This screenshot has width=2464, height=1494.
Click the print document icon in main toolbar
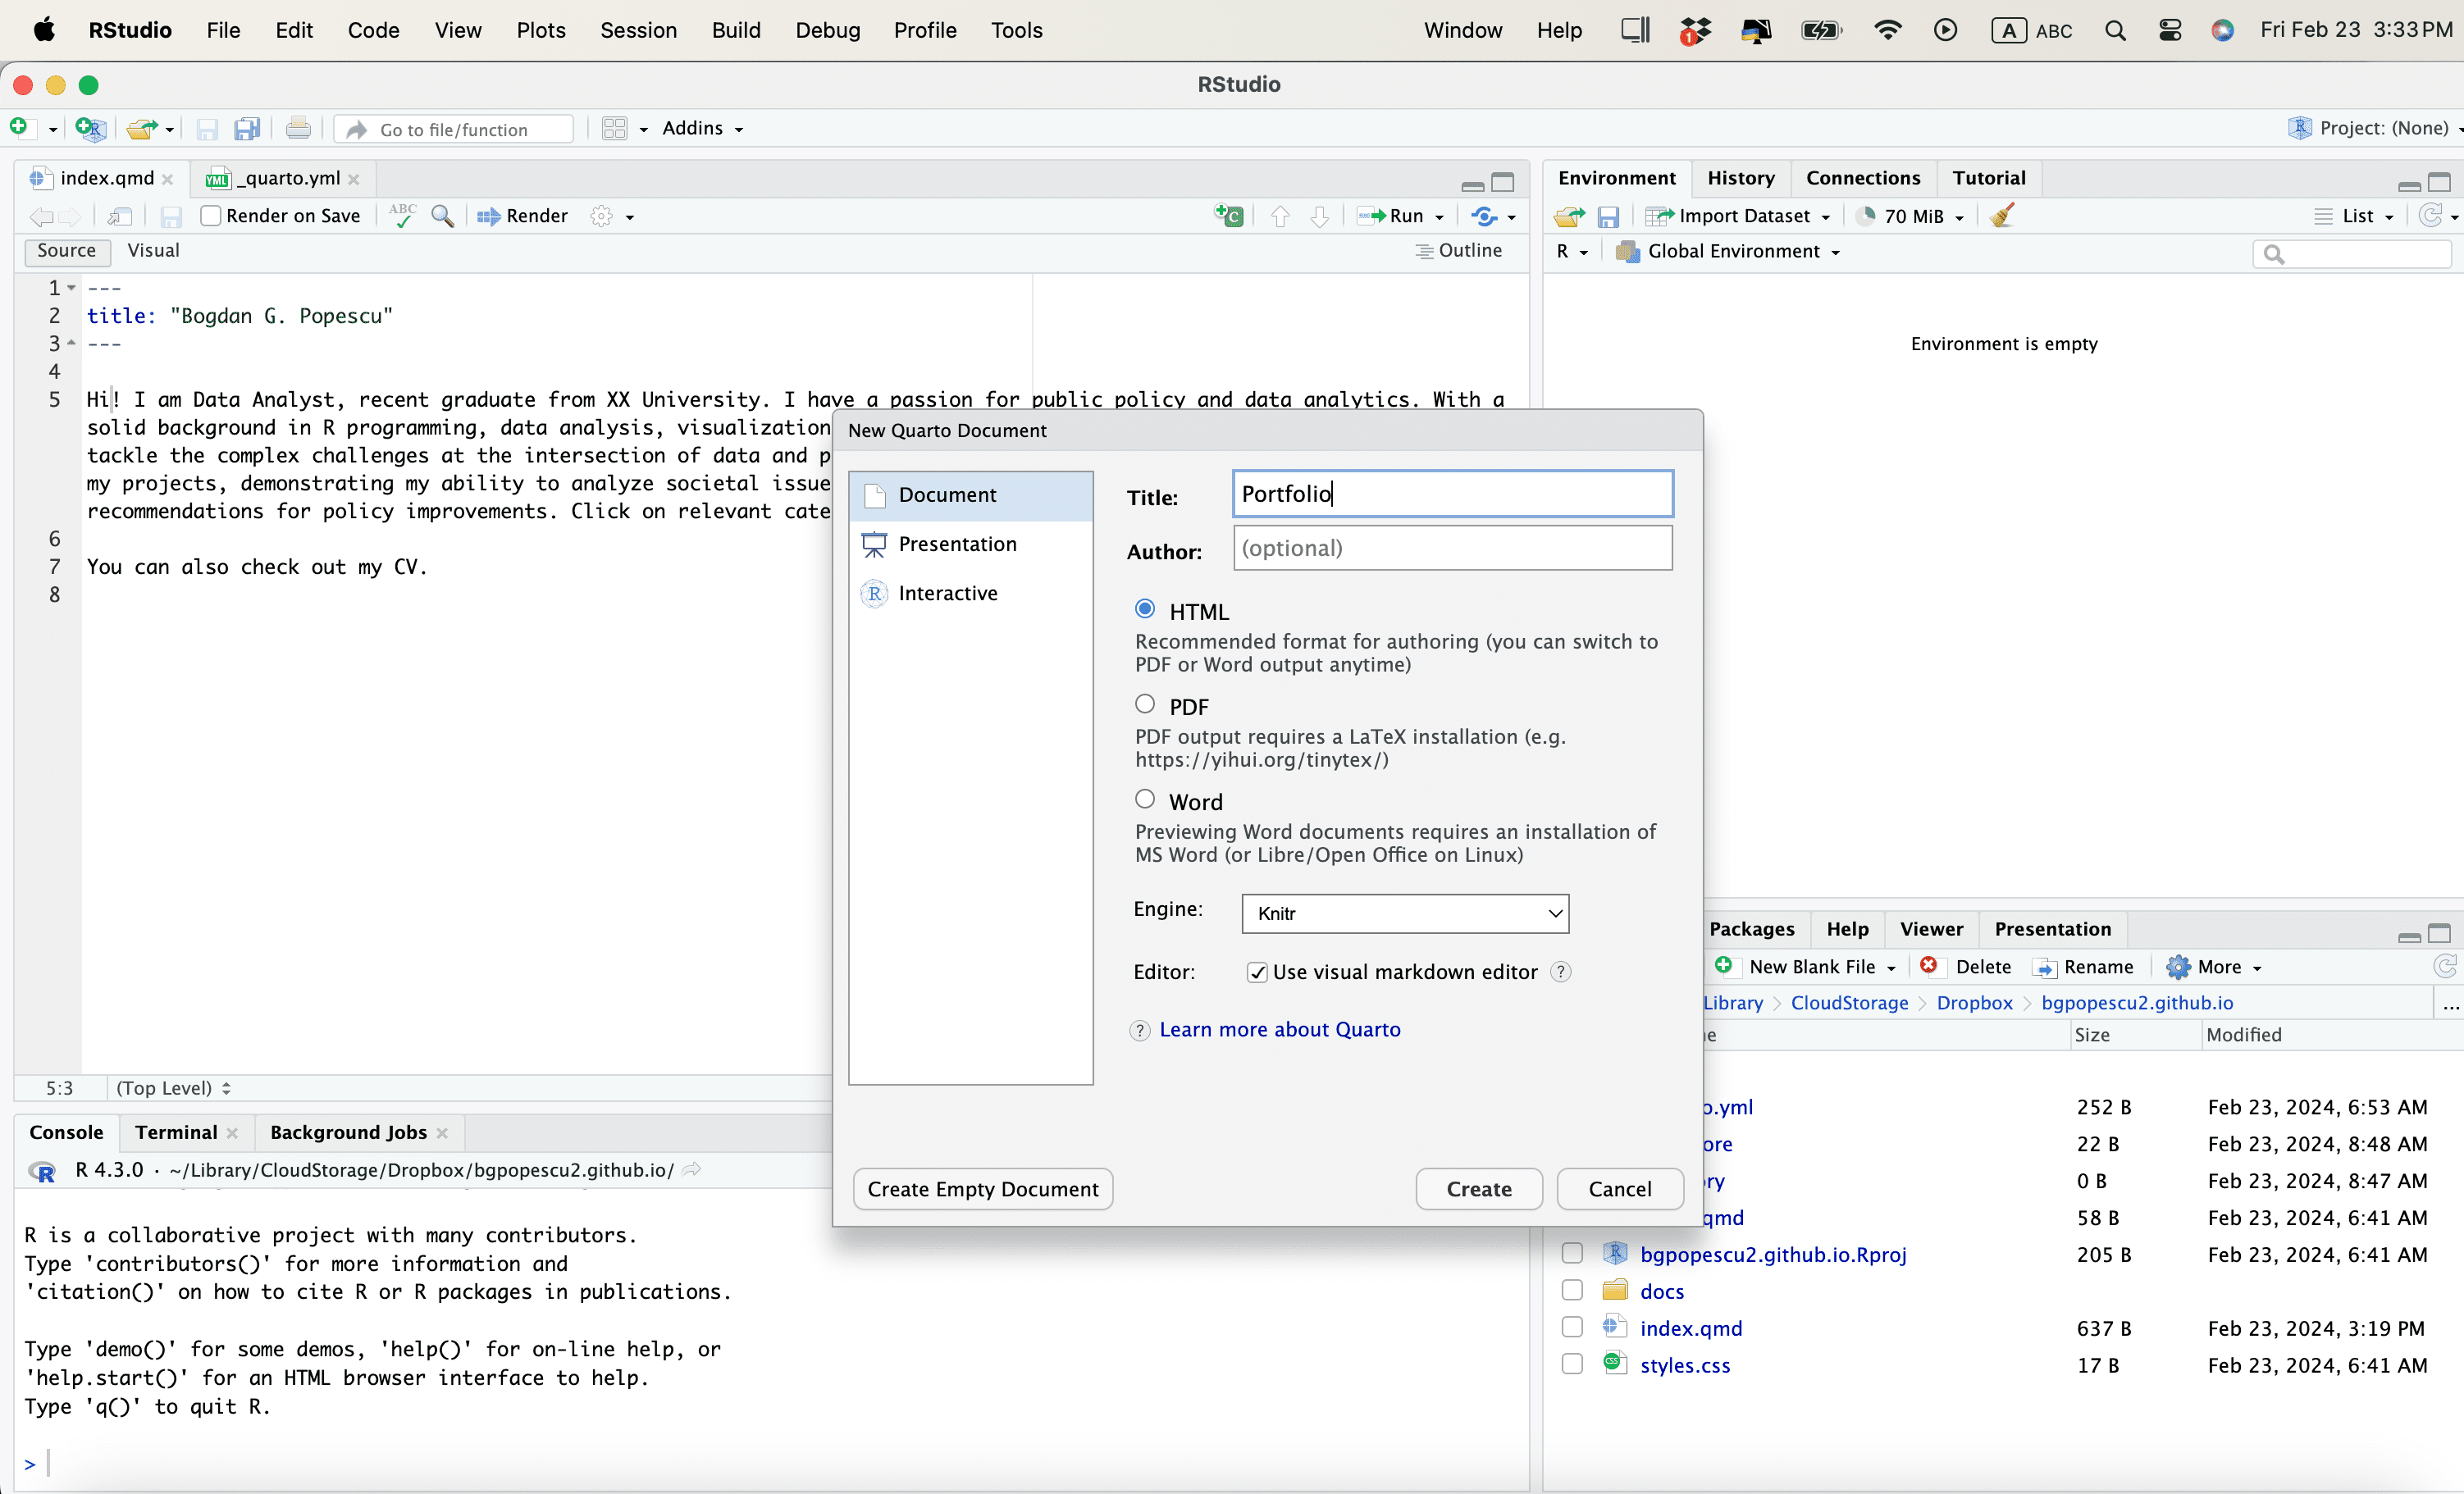click(297, 129)
